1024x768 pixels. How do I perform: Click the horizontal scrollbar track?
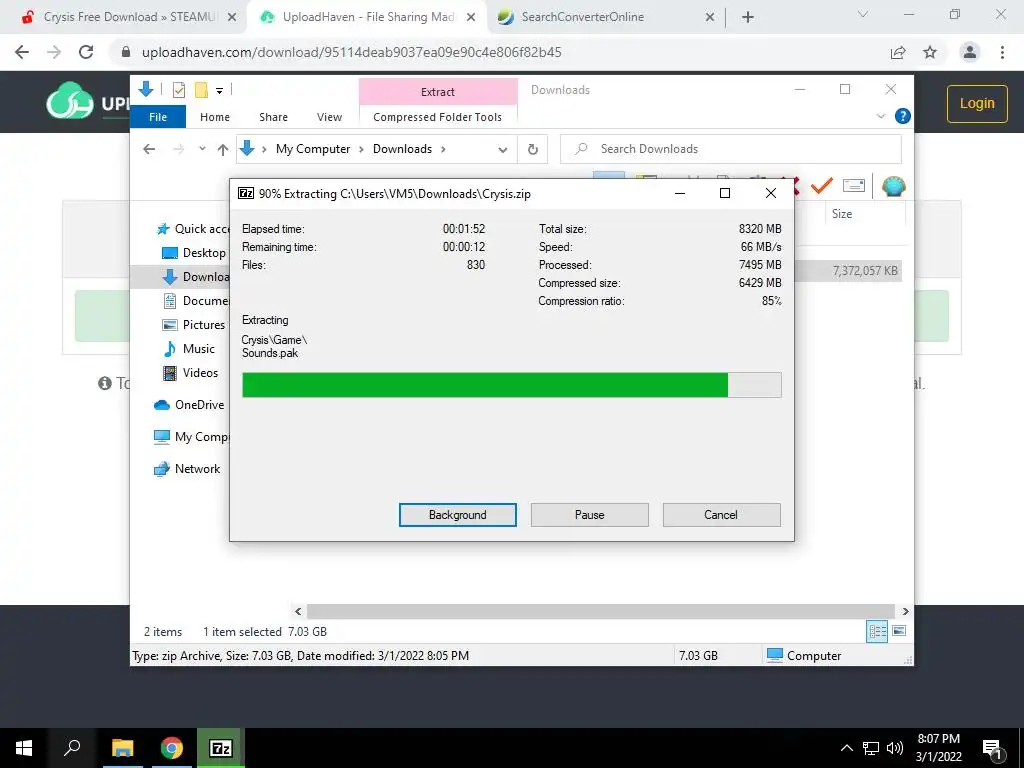600,611
